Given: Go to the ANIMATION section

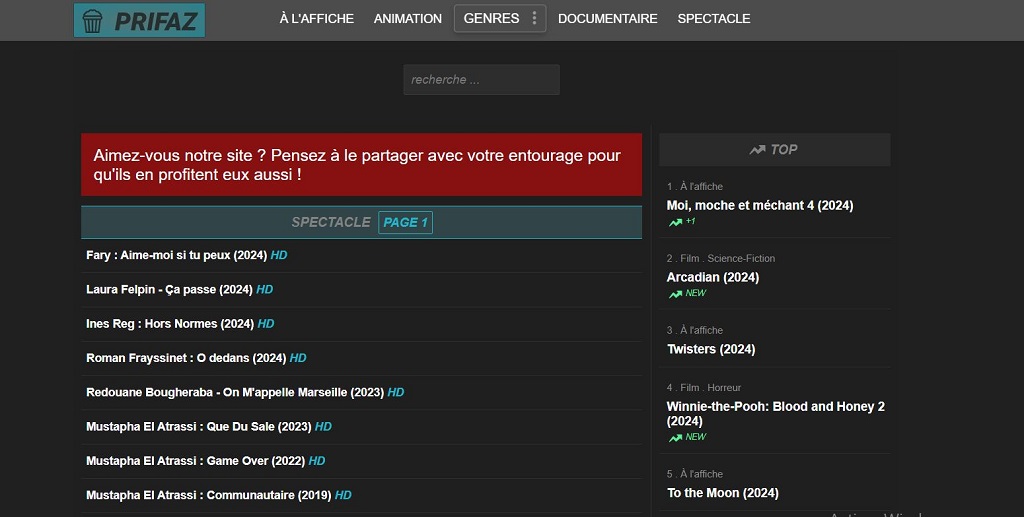Looking at the screenshot, I should tap(407, 18).
